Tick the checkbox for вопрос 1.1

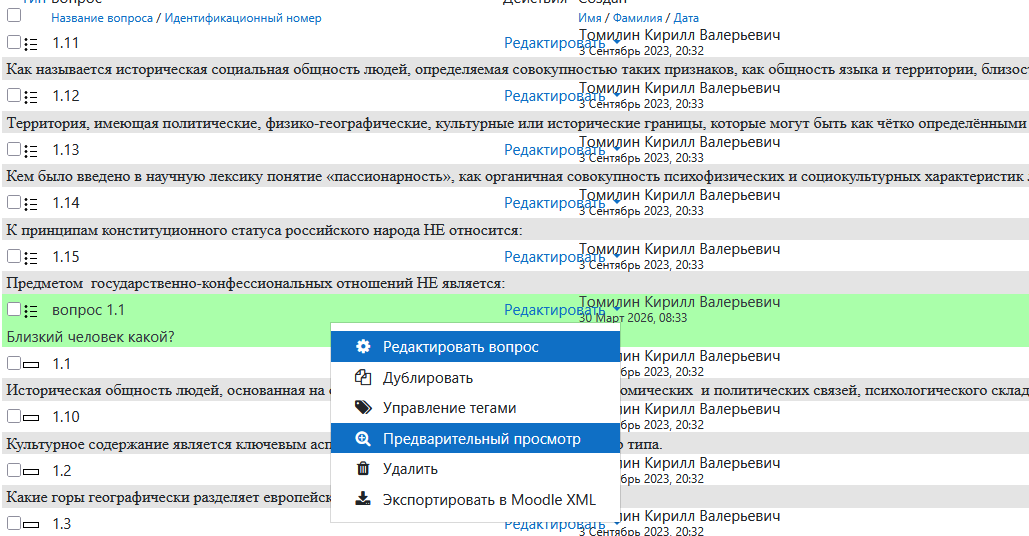tap(14, 309)
